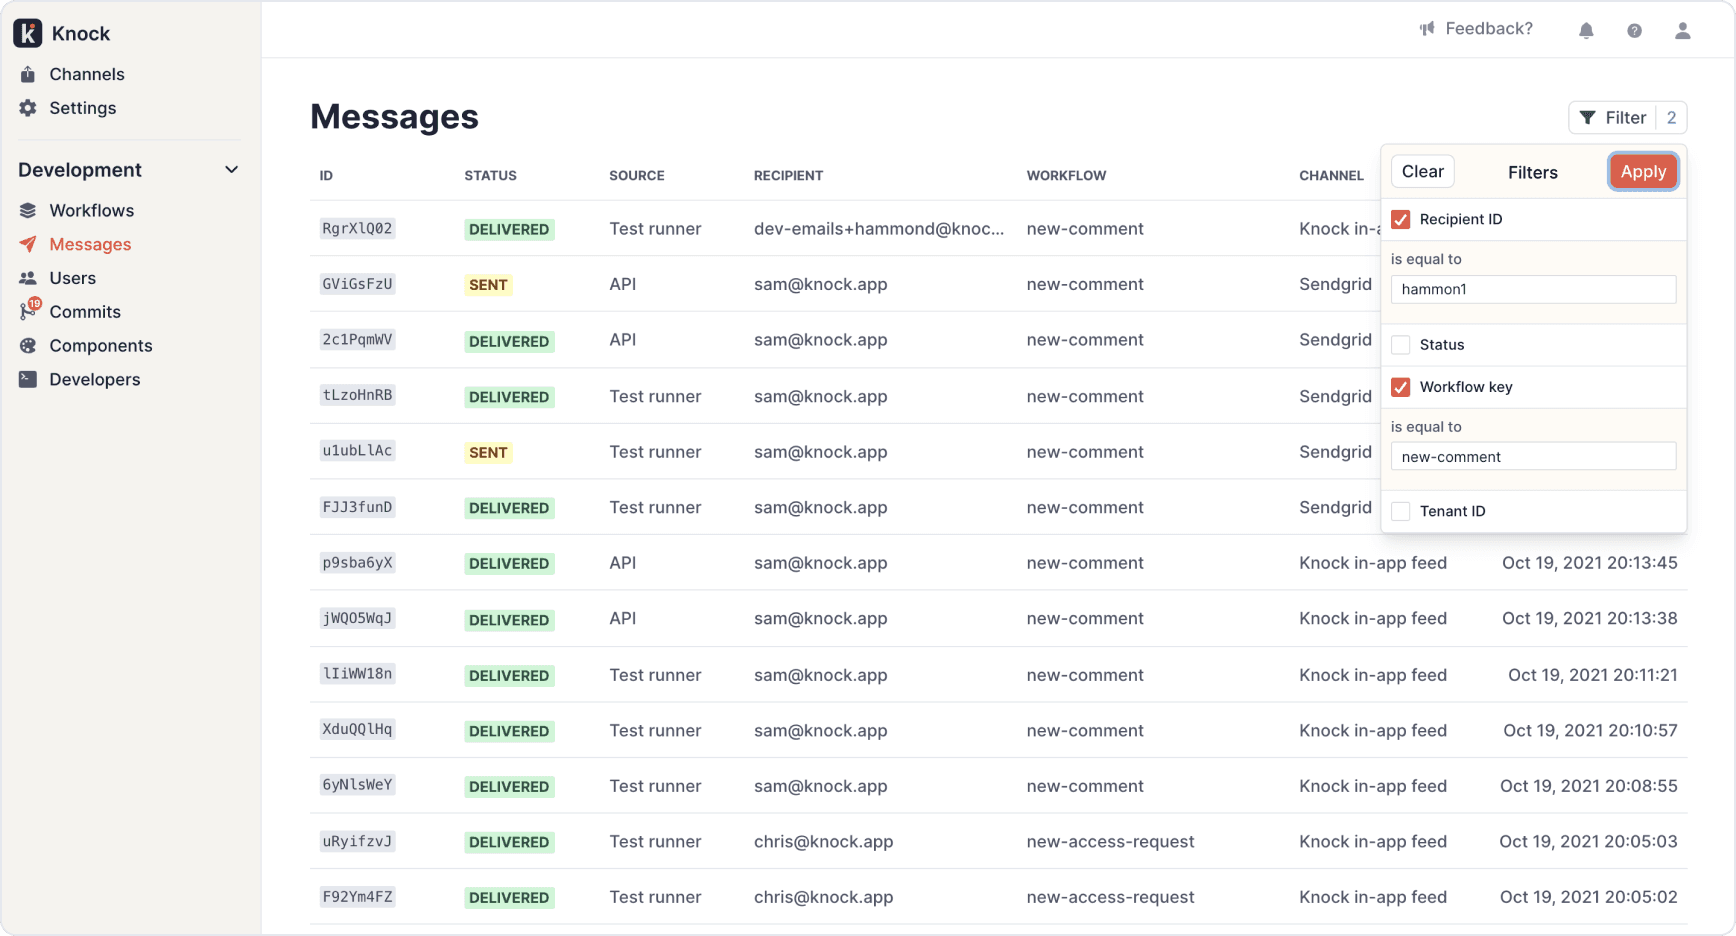Click the help question mark icon
The height and width of the screenshot is (936, 1736).
[1634, 31]
